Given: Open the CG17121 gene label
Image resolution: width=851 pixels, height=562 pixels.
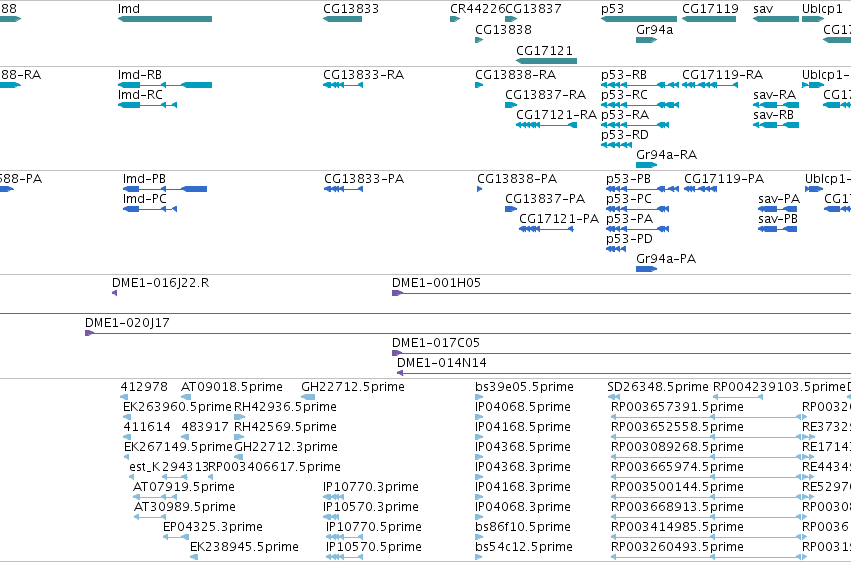Looking at the screenshot, I should [x=544, y=51].
